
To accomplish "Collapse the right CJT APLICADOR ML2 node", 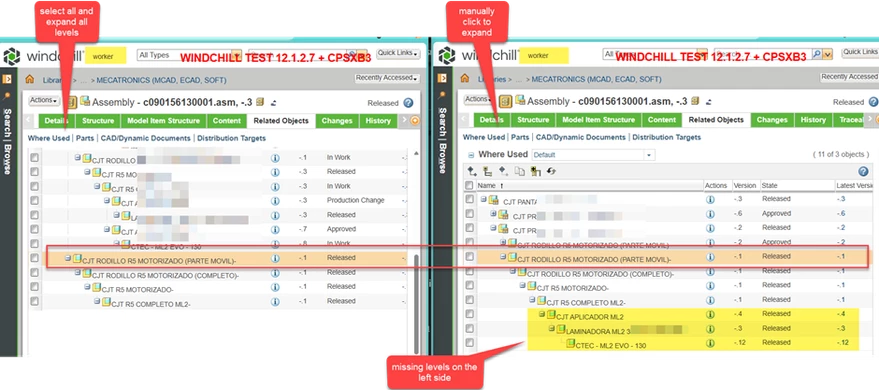I will (x=542, y=314).
